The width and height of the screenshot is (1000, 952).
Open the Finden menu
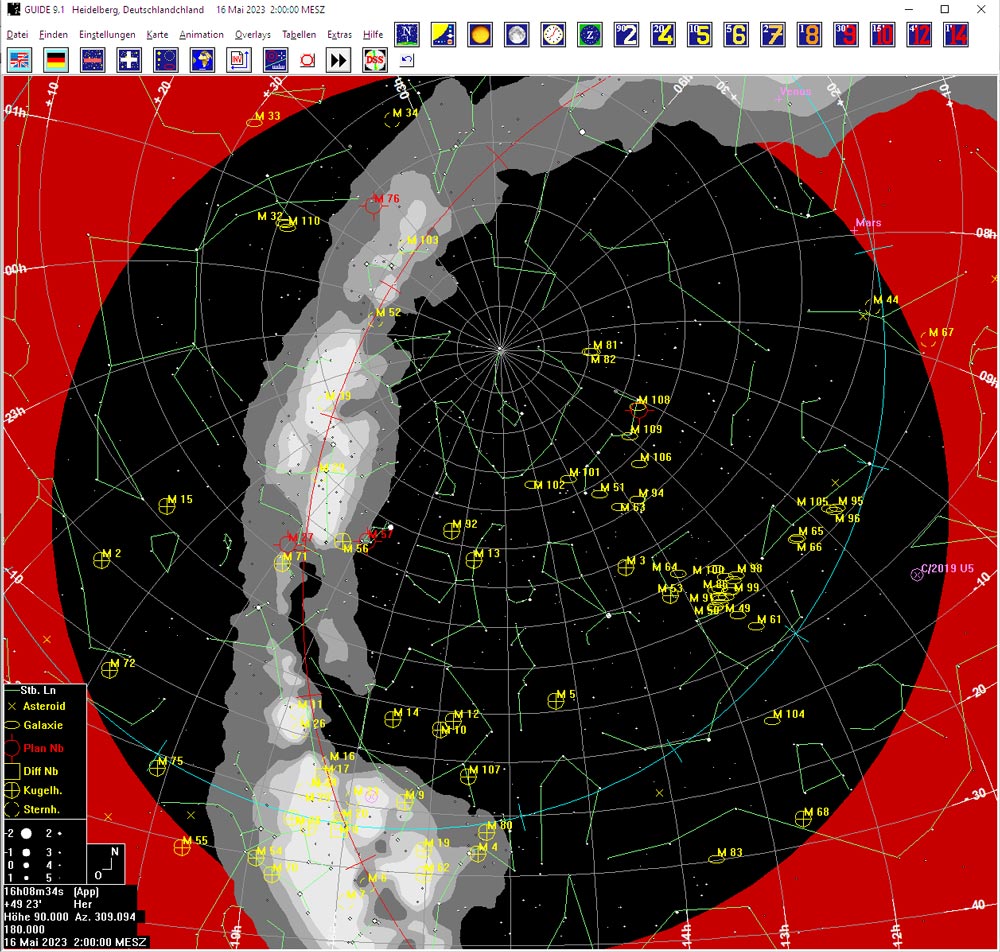coord(54,34)
